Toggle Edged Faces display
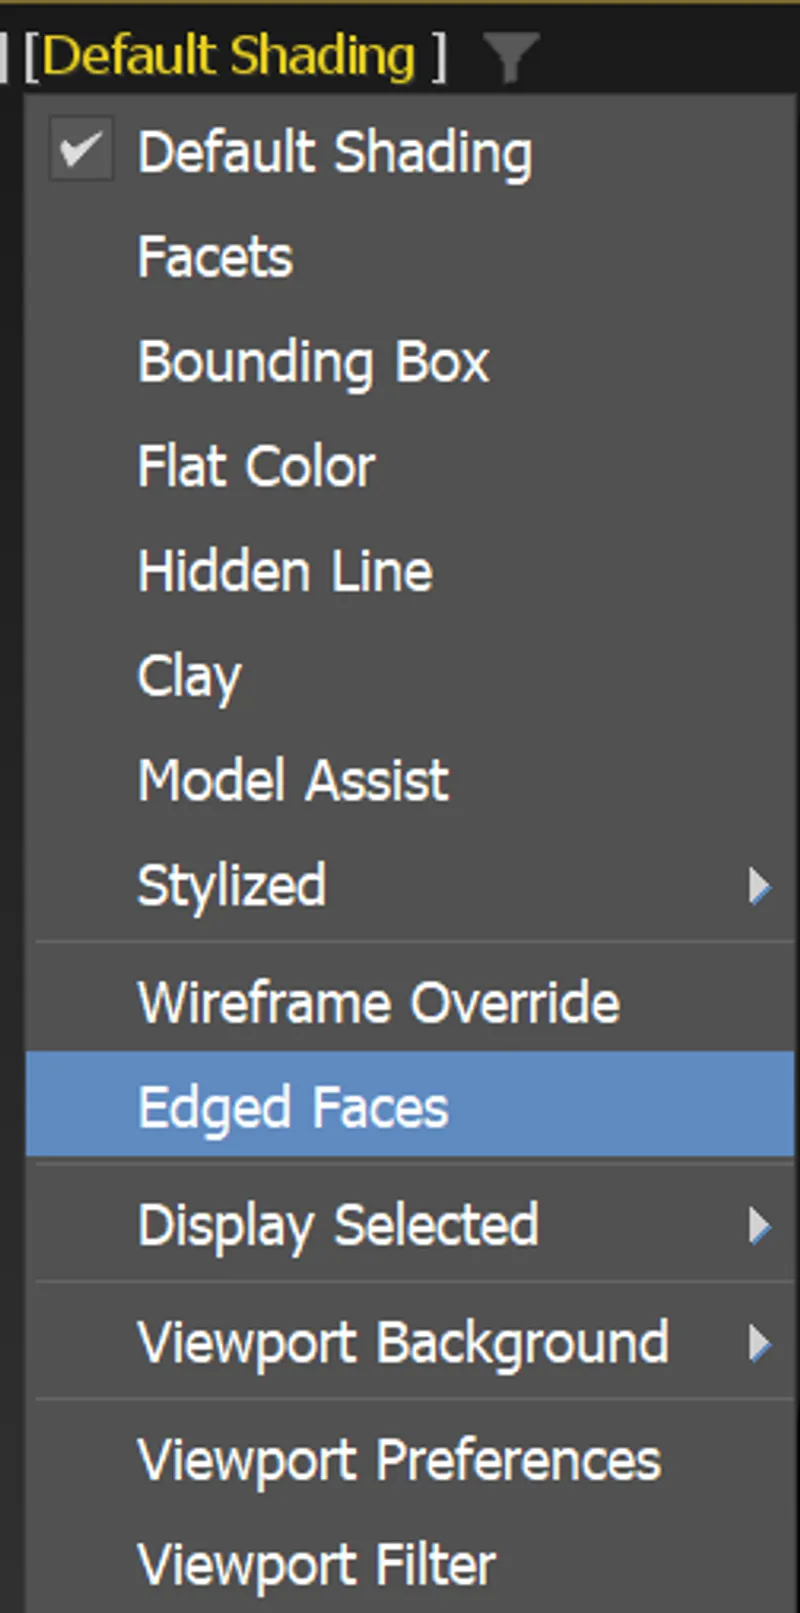 tap(293, 1107)
